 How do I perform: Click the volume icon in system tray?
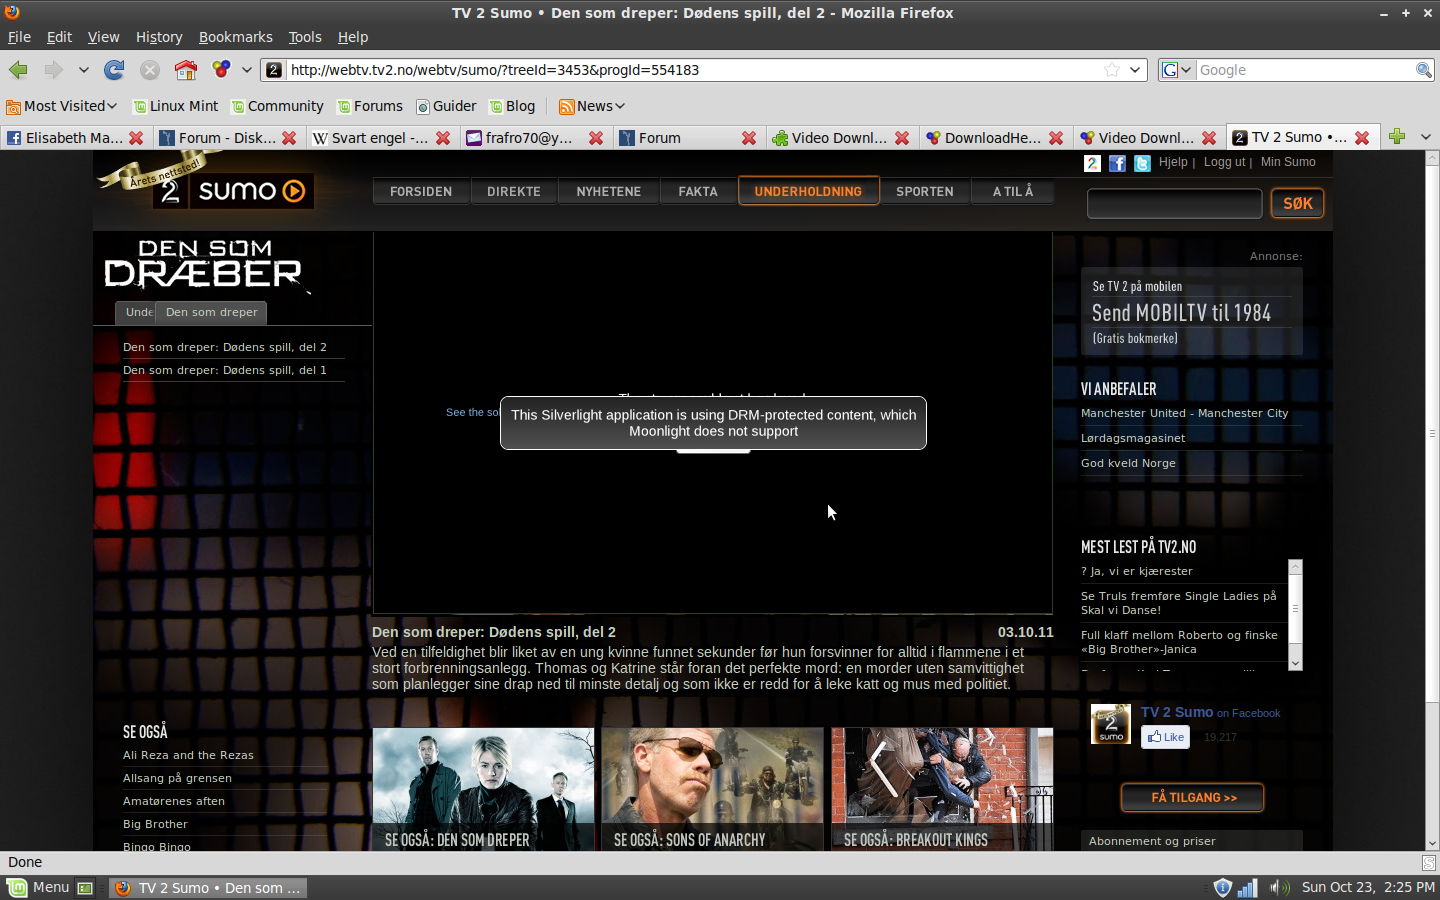click(x=1280, y=887)
